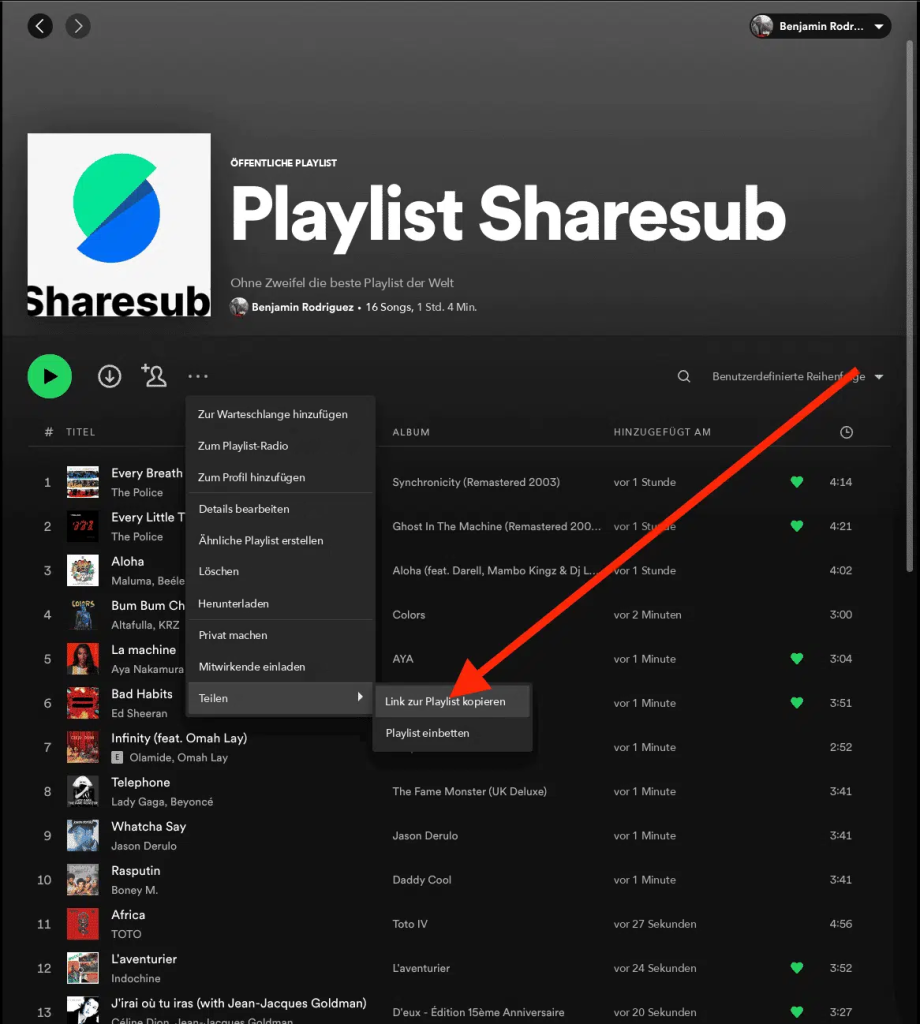Click artist Lady Gaga, Beyoncé
This screenshot has height=1024, width=920.
(162, 801)
